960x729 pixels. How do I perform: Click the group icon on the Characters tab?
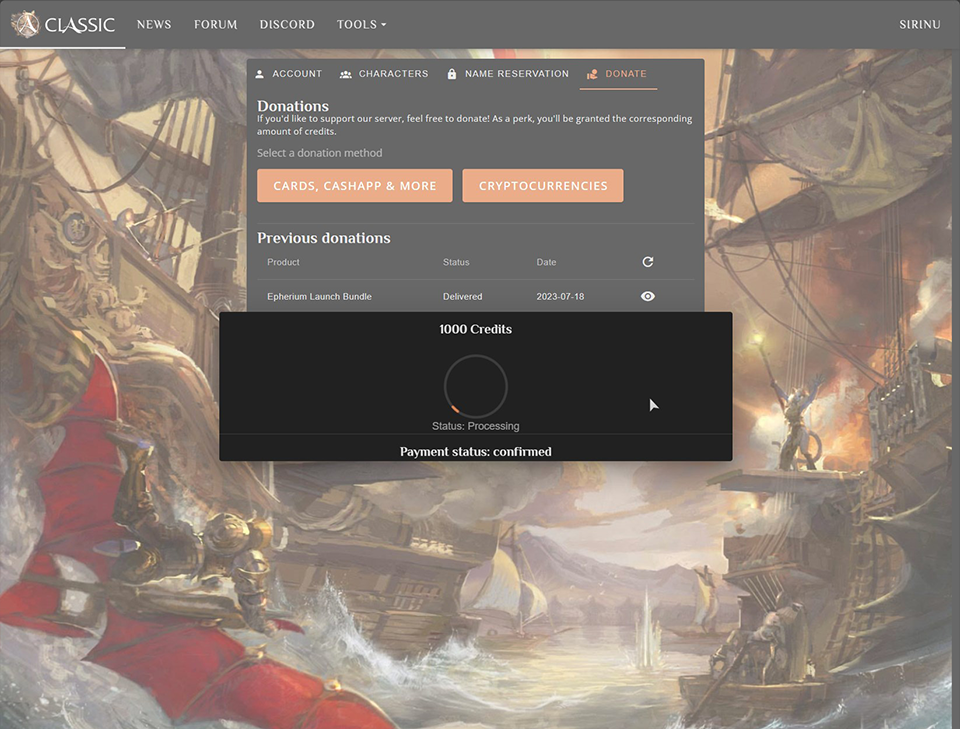(346, 74)
